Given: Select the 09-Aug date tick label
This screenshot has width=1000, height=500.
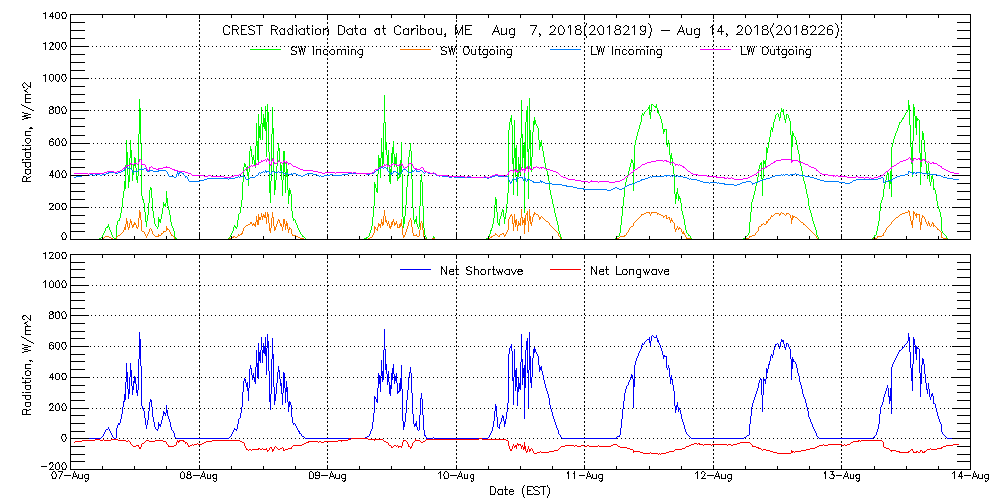Looking at the screenshot, I should (x=328, y=477).
